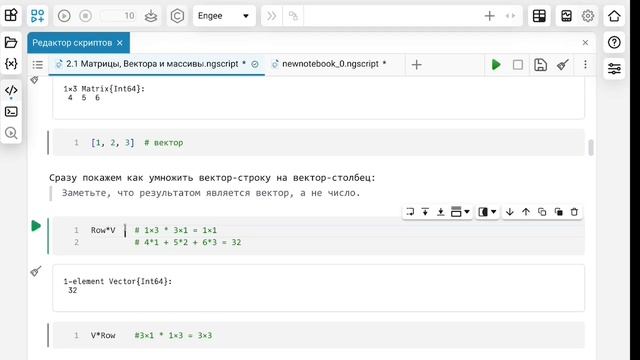The width and height of the screenshot is (640, 360).
Task: Open the script three-dot more menu
Action: pos(585,64)
